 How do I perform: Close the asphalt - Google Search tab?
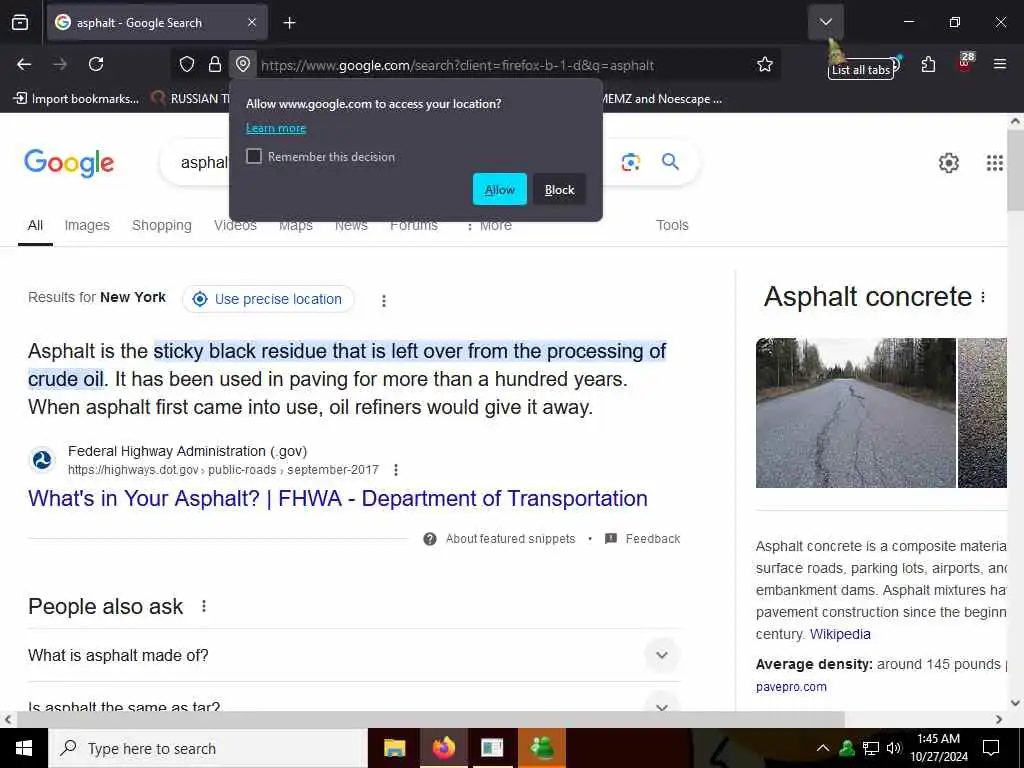252,23
